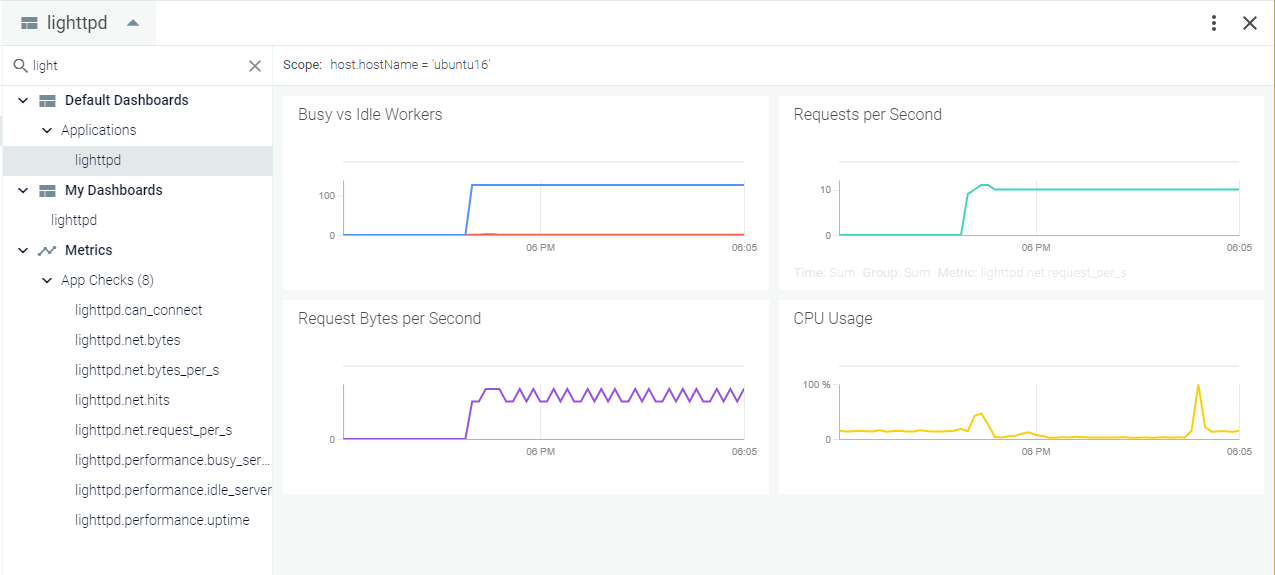Click the Metrics line-chart icon
The height and width of the screenshot is (575, 1275).
click(x=47, y=250)
